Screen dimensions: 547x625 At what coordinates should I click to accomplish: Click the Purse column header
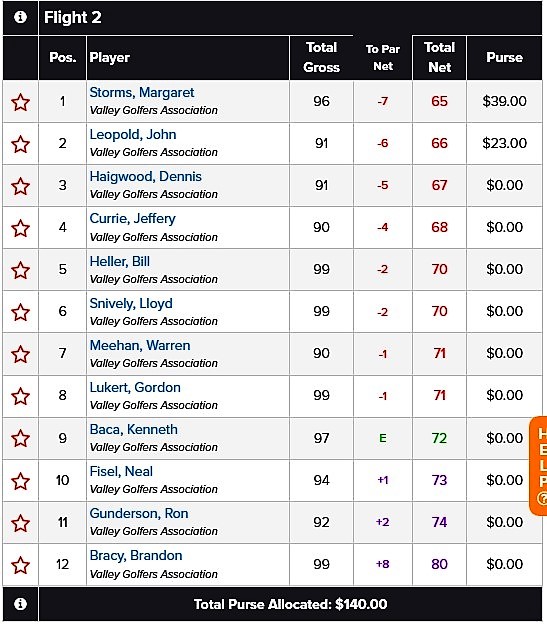coord(504,57)
